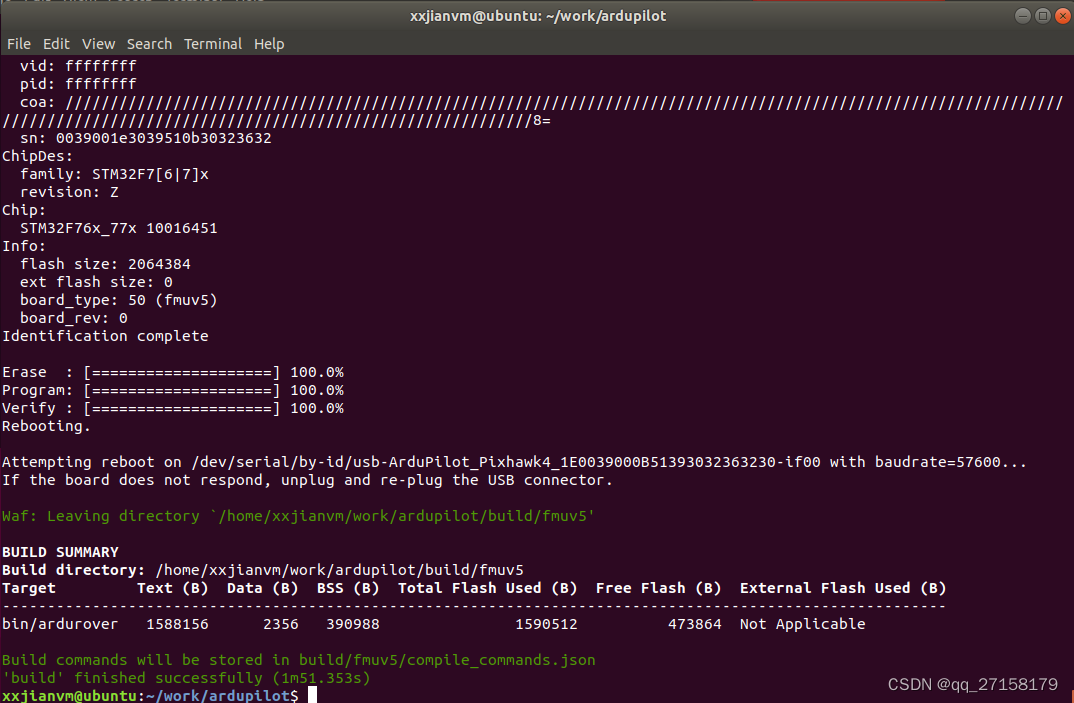Maximize the terminal window

point(1042,16)
